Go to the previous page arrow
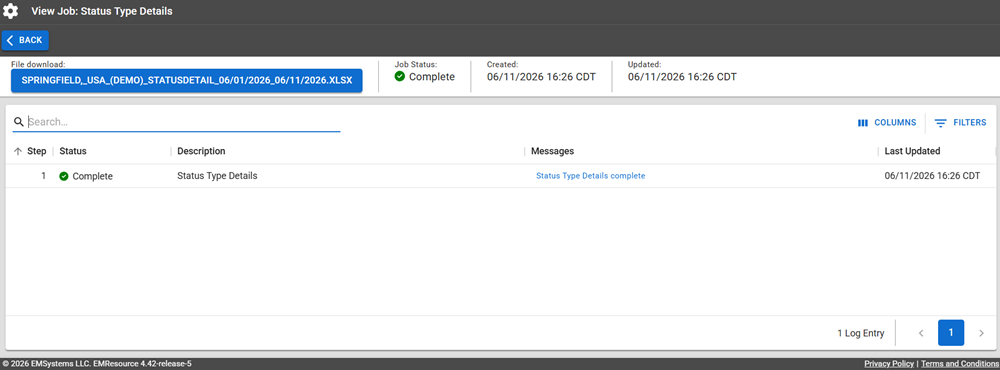Screen dimensions: 1000x370 [921, 333]
